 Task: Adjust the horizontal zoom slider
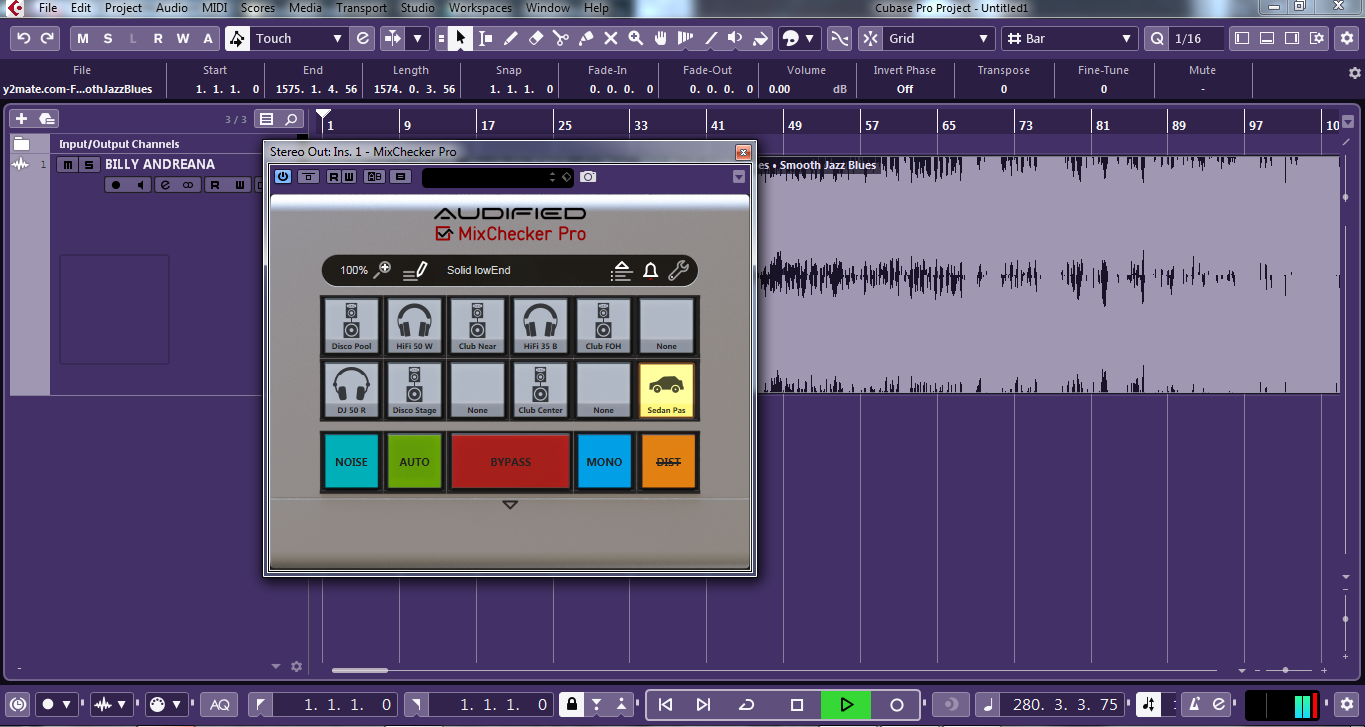point(1285,670)
